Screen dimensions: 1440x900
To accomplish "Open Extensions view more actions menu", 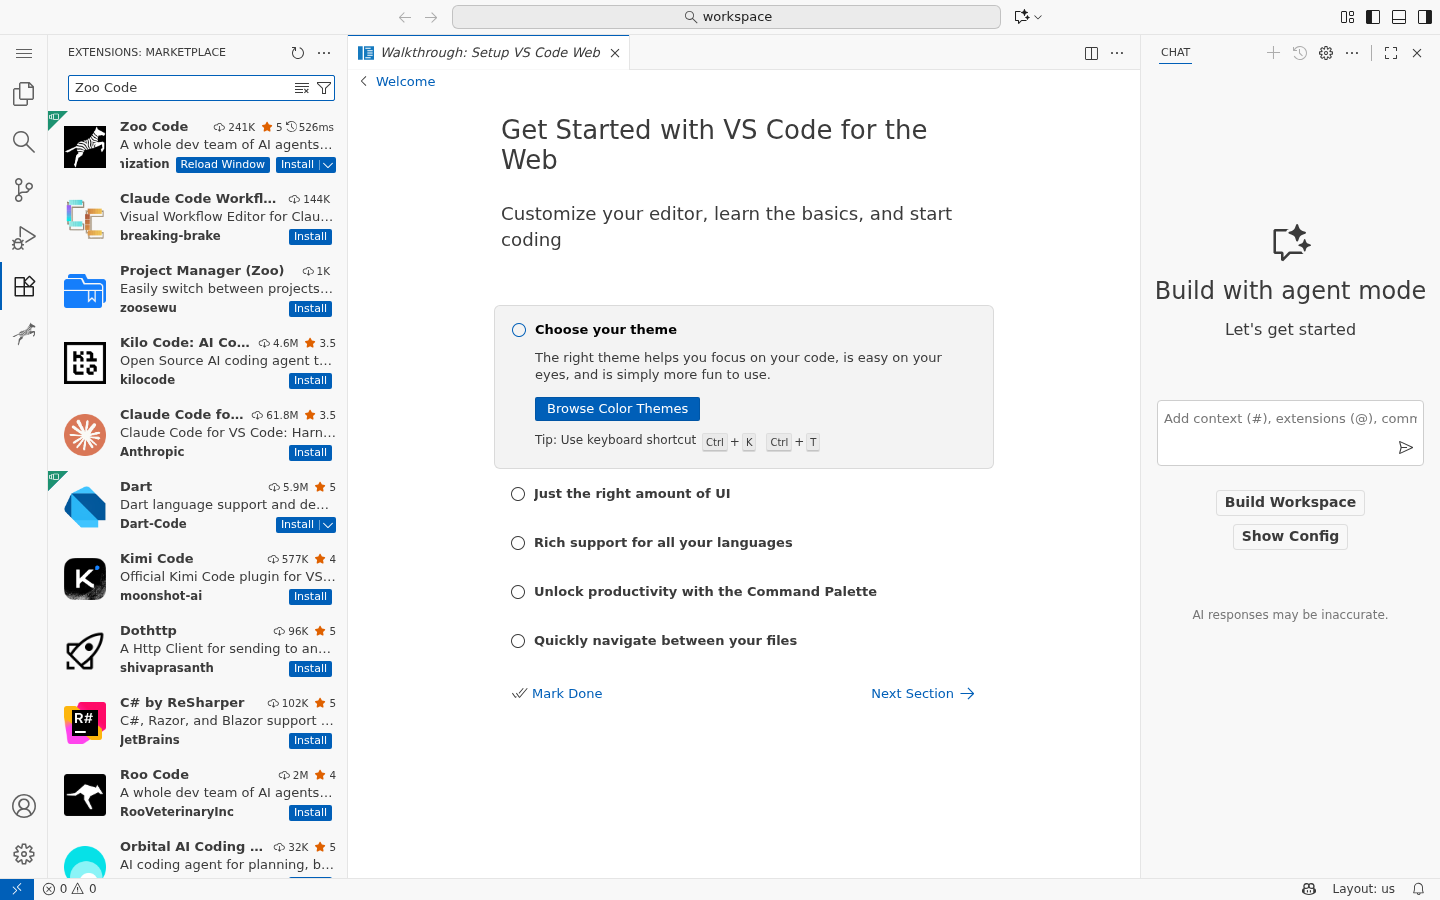I will click(x=324, y=53).
